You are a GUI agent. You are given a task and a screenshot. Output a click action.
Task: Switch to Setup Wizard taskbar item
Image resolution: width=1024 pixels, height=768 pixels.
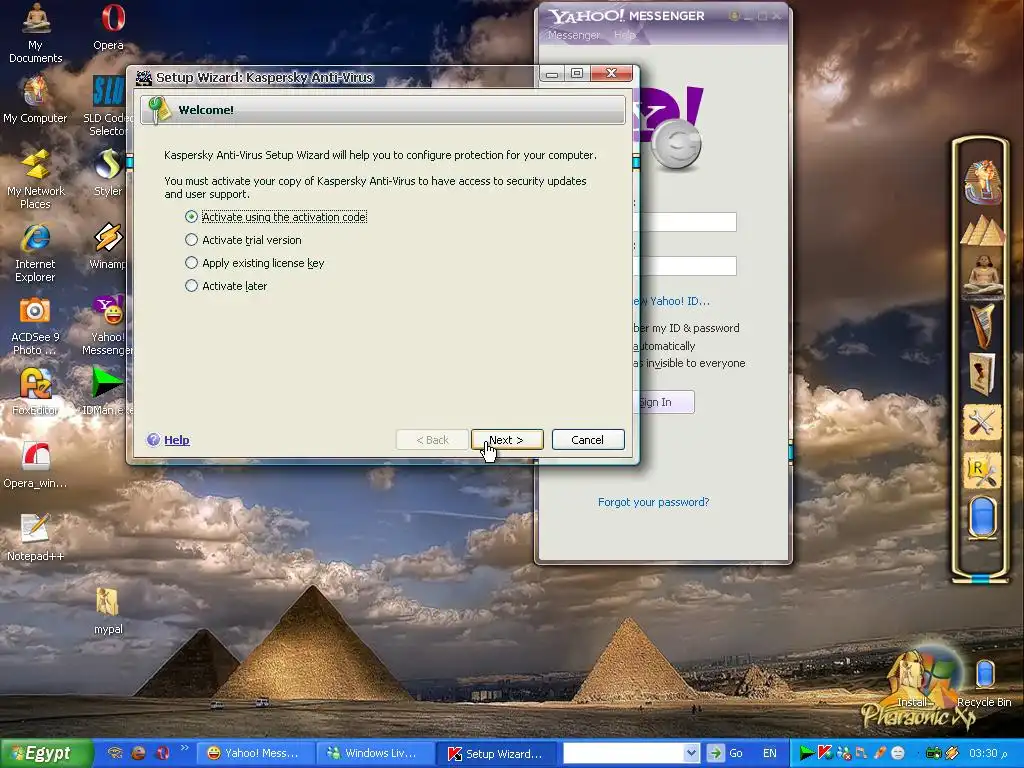click(x=496, y=753)
